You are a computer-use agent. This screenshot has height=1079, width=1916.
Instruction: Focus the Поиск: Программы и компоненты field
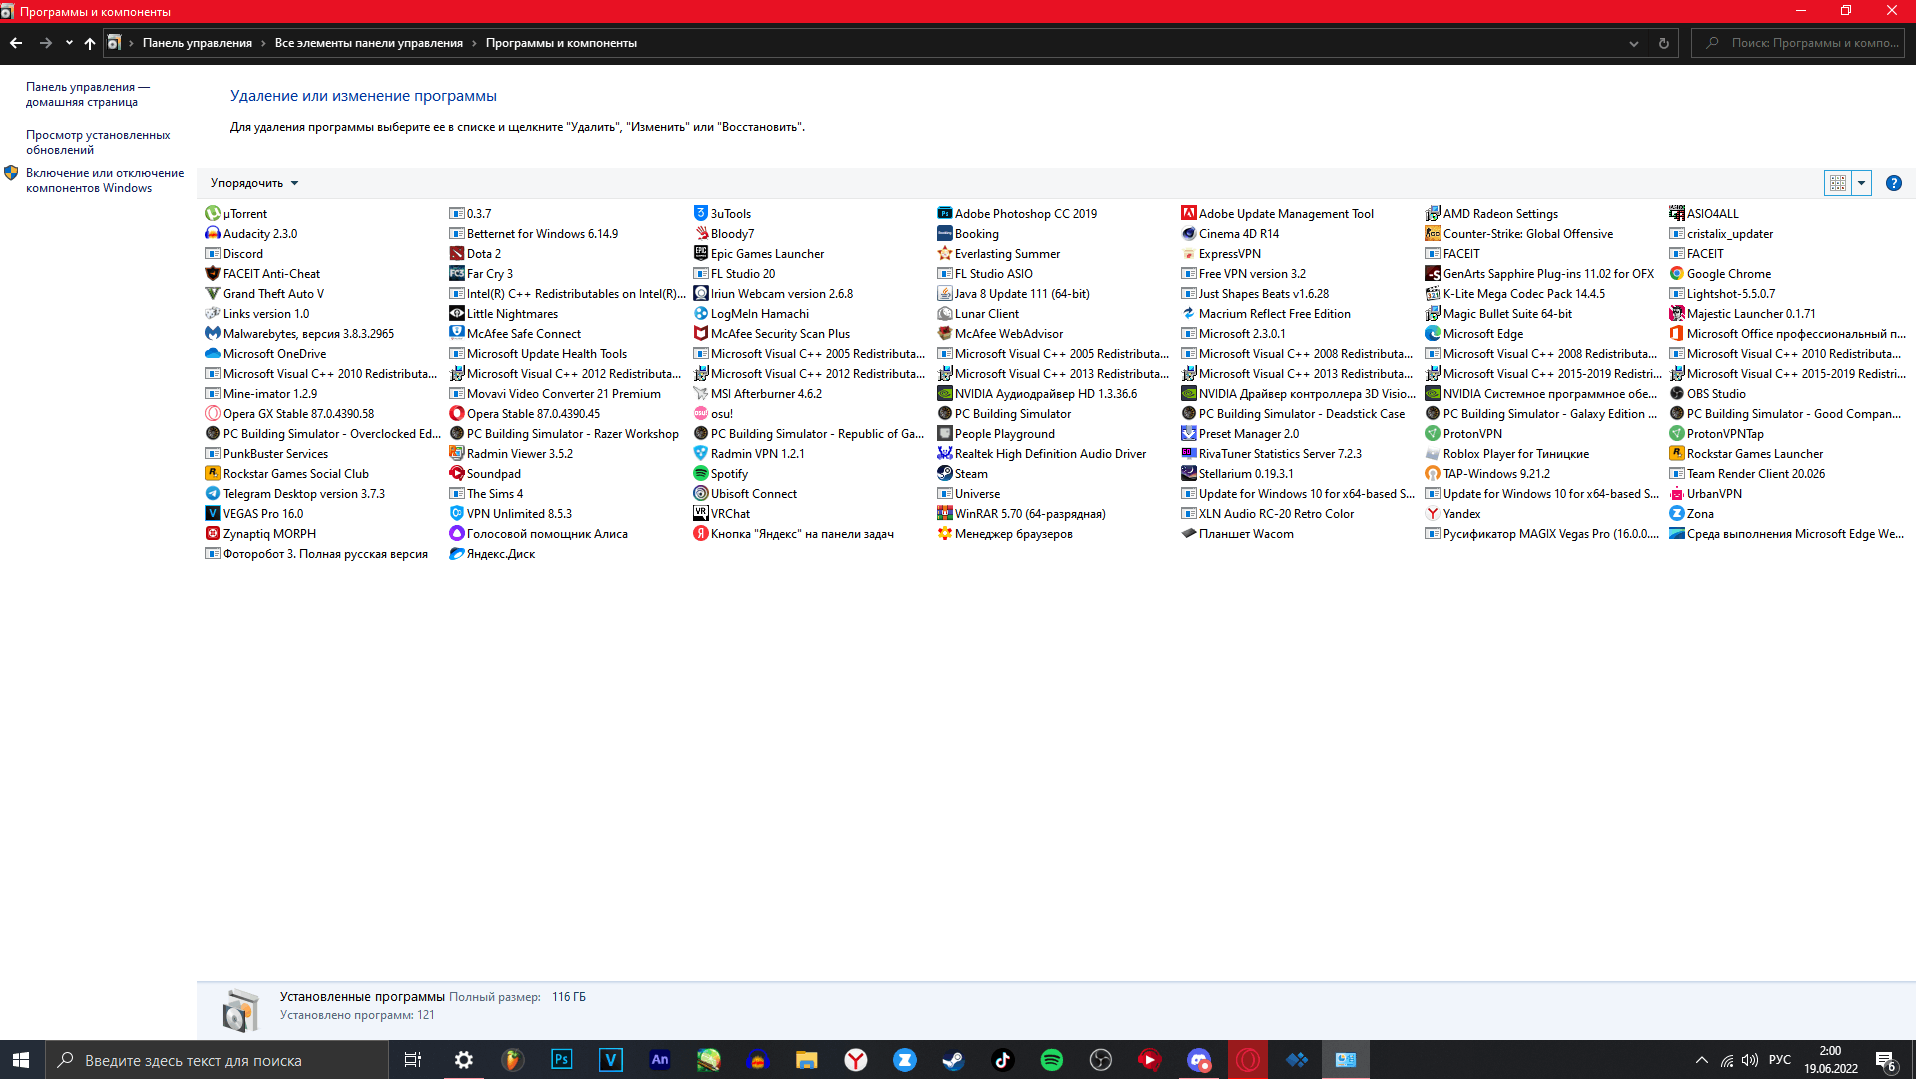[1797, 43]
